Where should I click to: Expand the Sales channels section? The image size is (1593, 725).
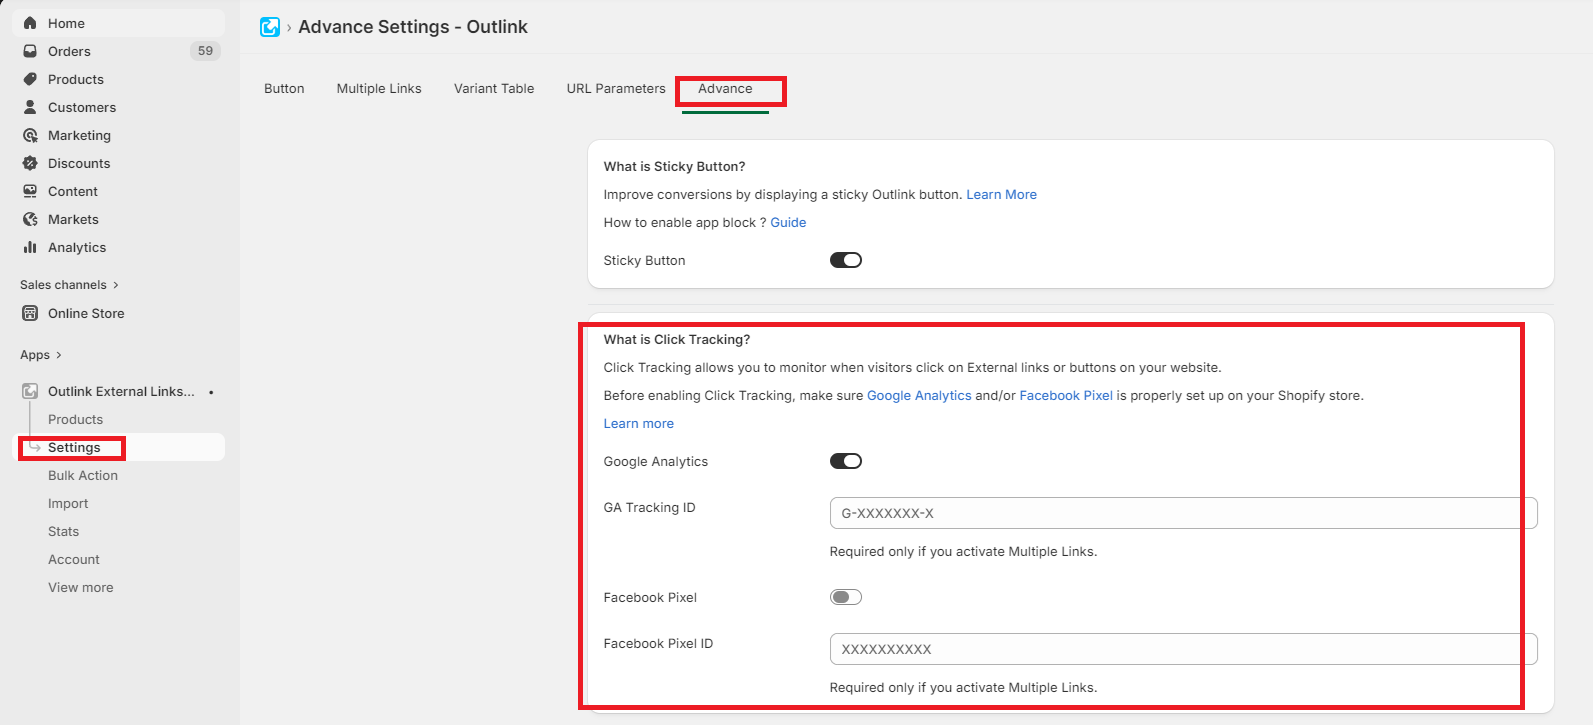(x=69, y=285)
